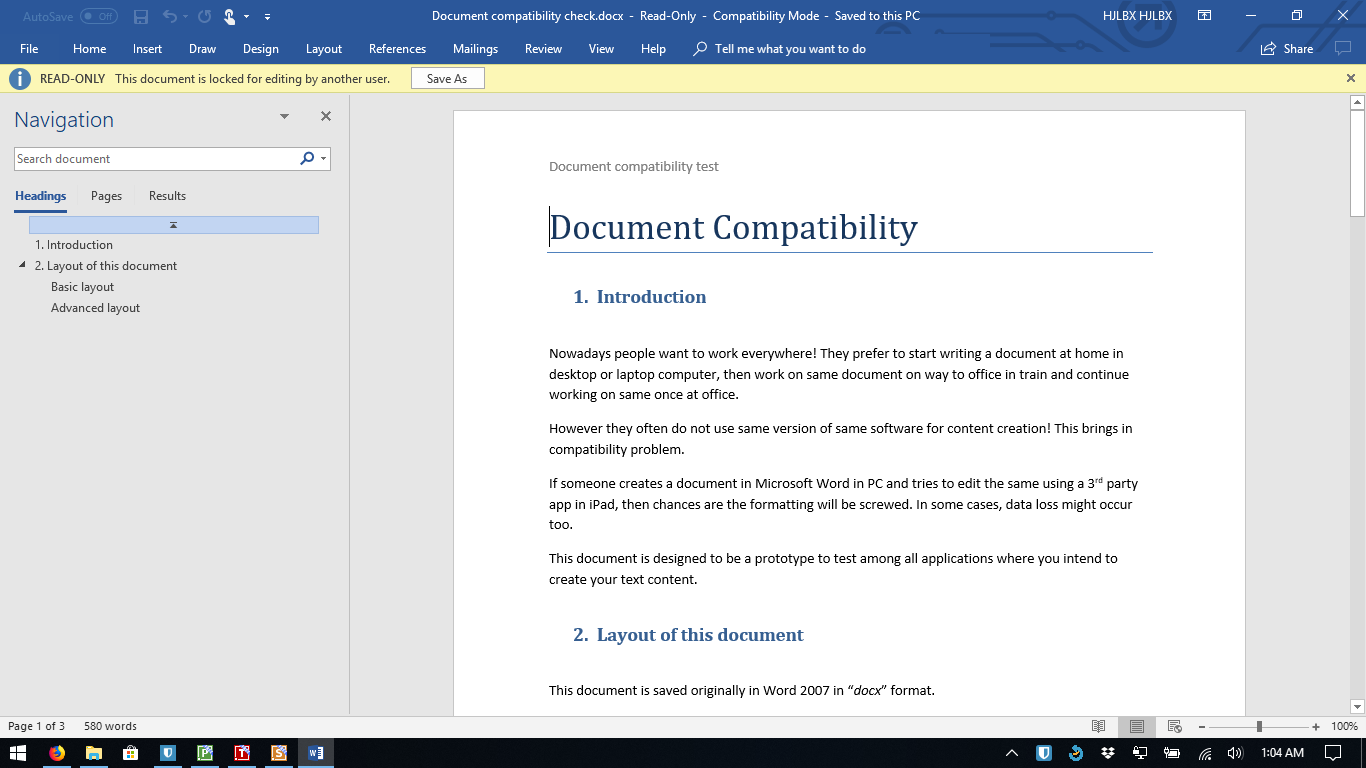1366x768 pixels.
Task: Open Navigation pane task options dropdown
Action: (284, 117)
